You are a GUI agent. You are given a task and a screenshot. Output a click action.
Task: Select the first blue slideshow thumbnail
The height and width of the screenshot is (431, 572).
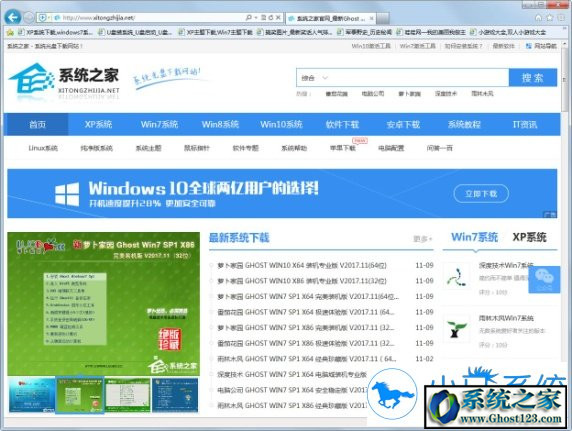(x=31, y=395)
